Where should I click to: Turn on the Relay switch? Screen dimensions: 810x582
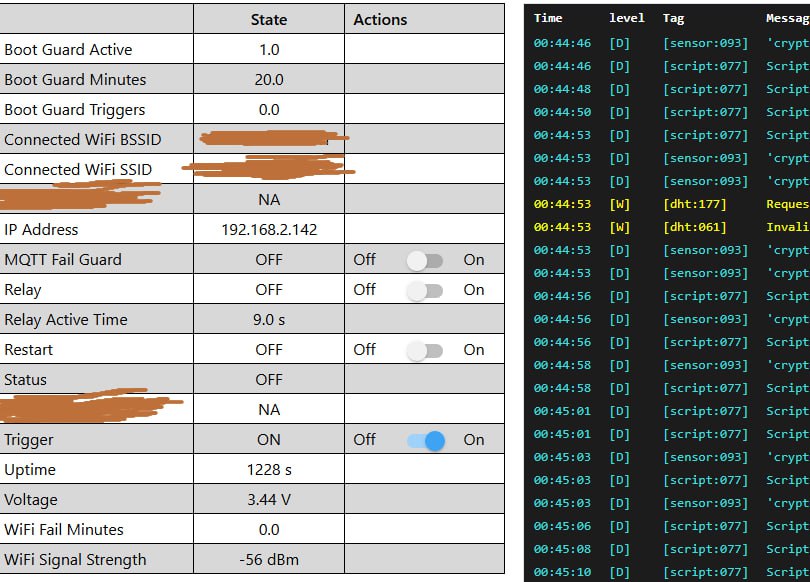(x=425, y=290)
